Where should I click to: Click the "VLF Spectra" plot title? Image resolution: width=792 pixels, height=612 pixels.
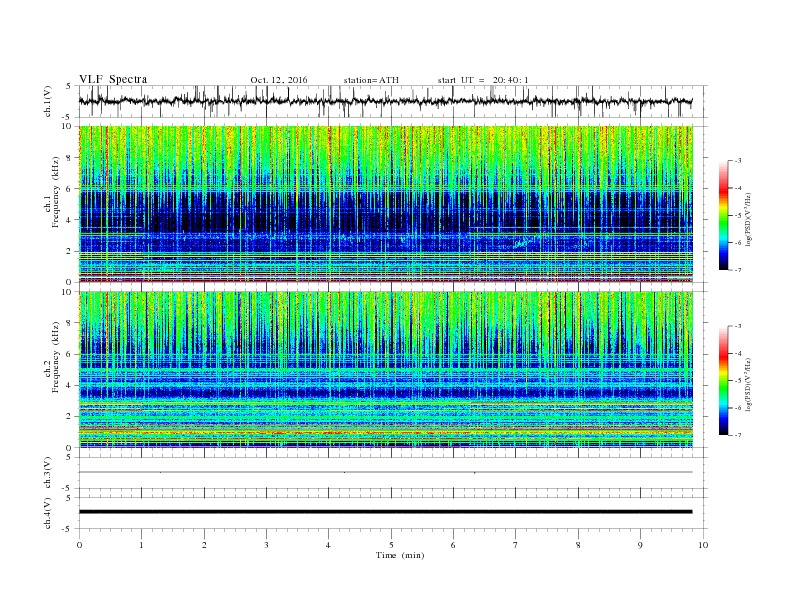click(113, 79)
